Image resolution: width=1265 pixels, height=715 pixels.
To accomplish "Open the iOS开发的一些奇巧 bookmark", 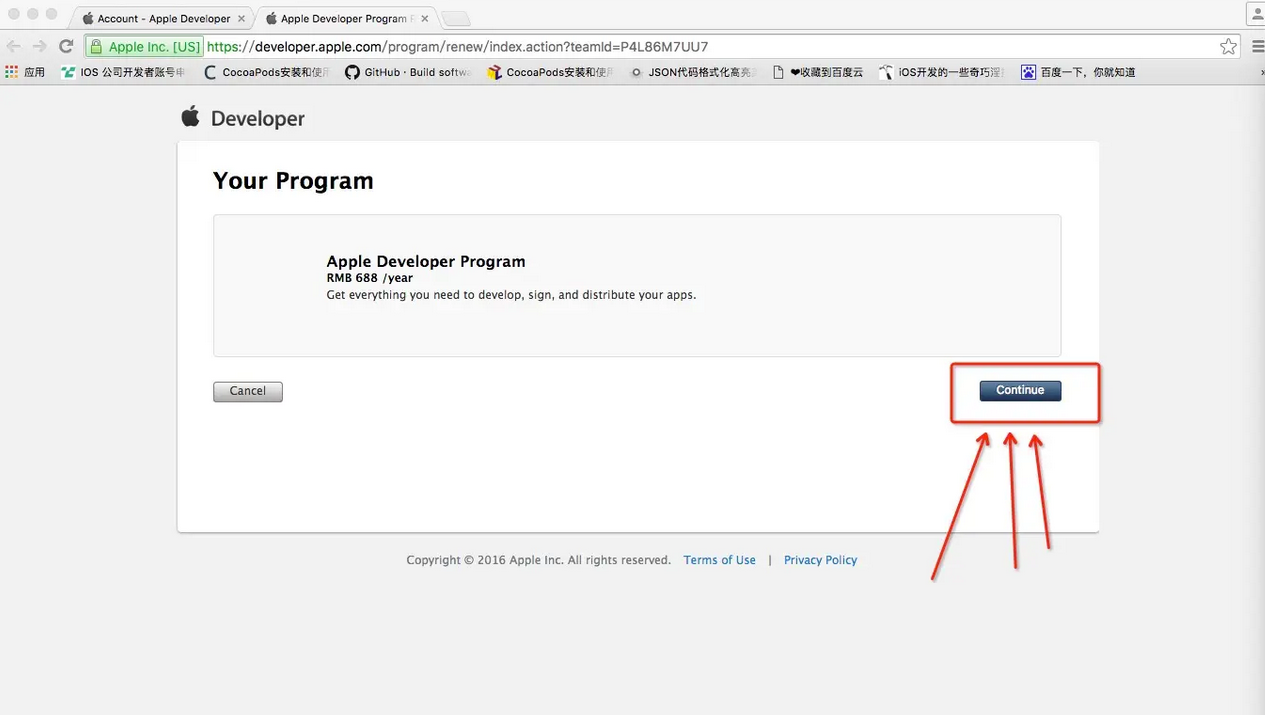I will click(941, 72).
